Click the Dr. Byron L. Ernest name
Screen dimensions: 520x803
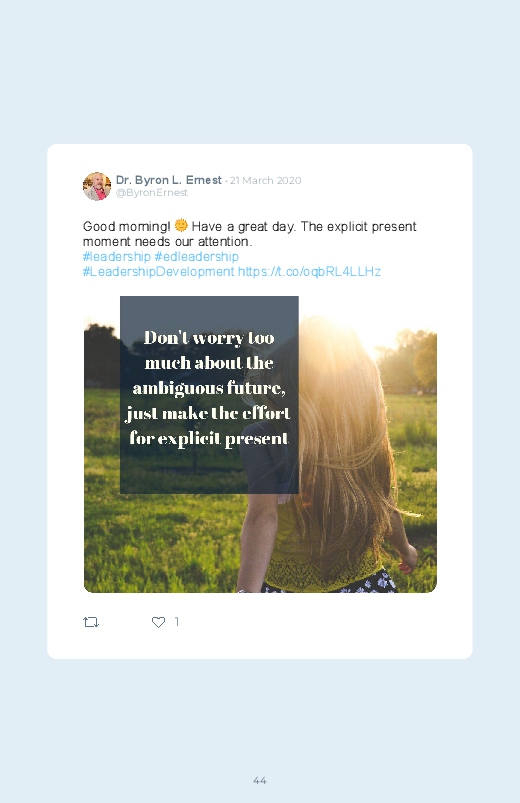pos(169,180)
